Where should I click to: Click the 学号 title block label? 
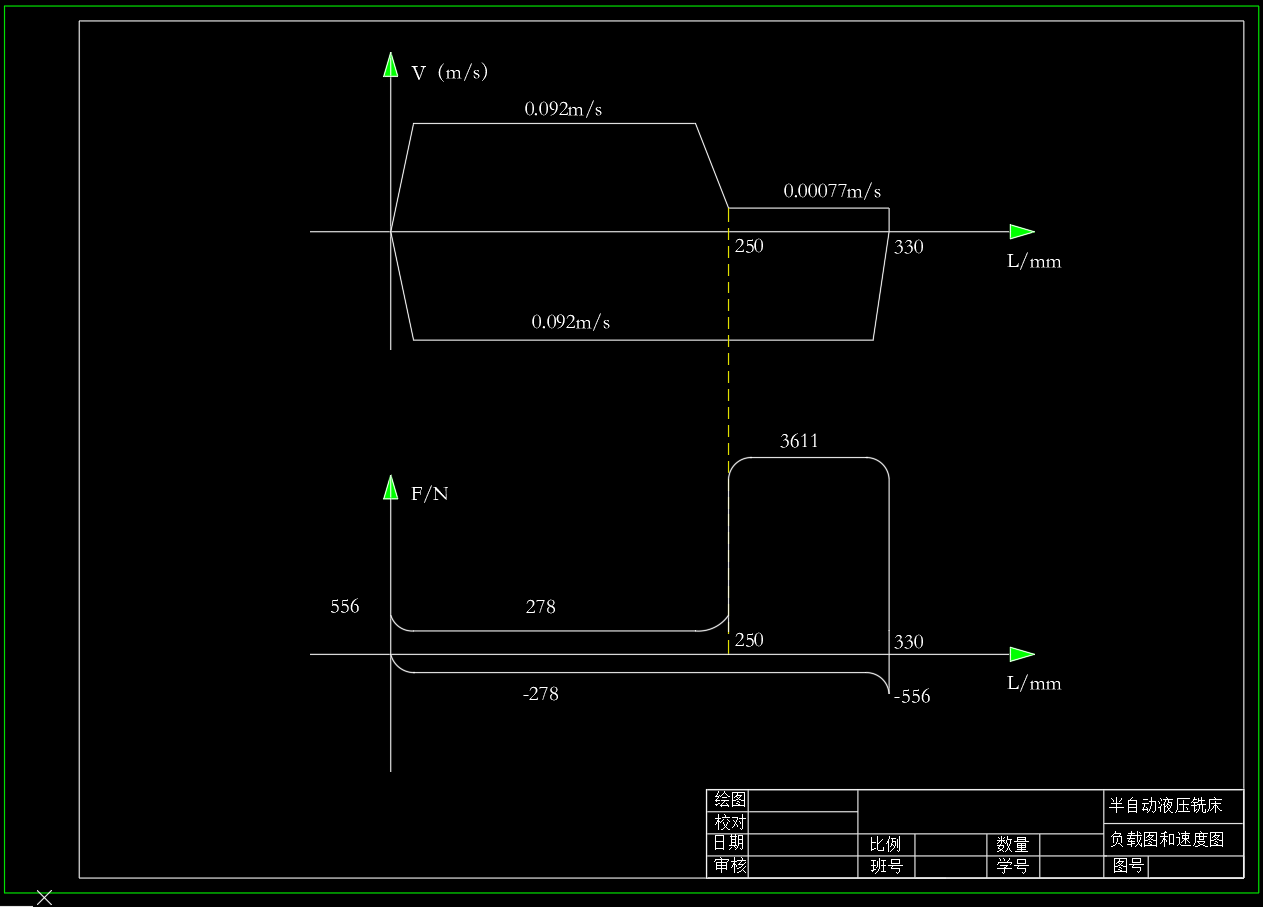[1012, 866]
